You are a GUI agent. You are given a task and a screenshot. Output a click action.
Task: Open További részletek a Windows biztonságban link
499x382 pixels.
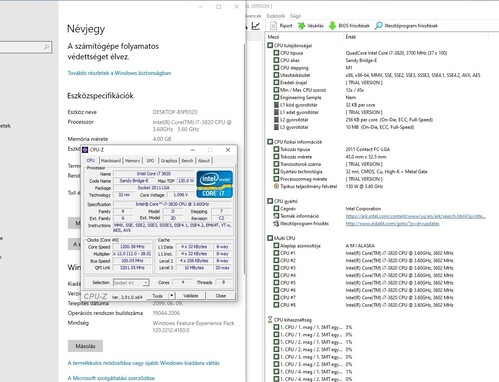tap(119, 73)
